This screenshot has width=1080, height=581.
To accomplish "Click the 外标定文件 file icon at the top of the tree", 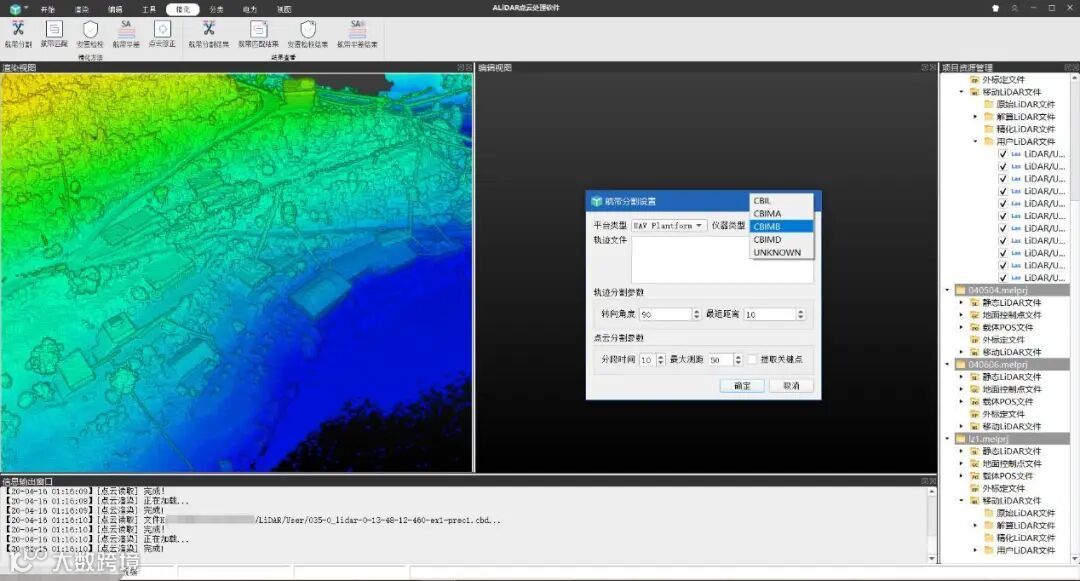I will 975,80.
